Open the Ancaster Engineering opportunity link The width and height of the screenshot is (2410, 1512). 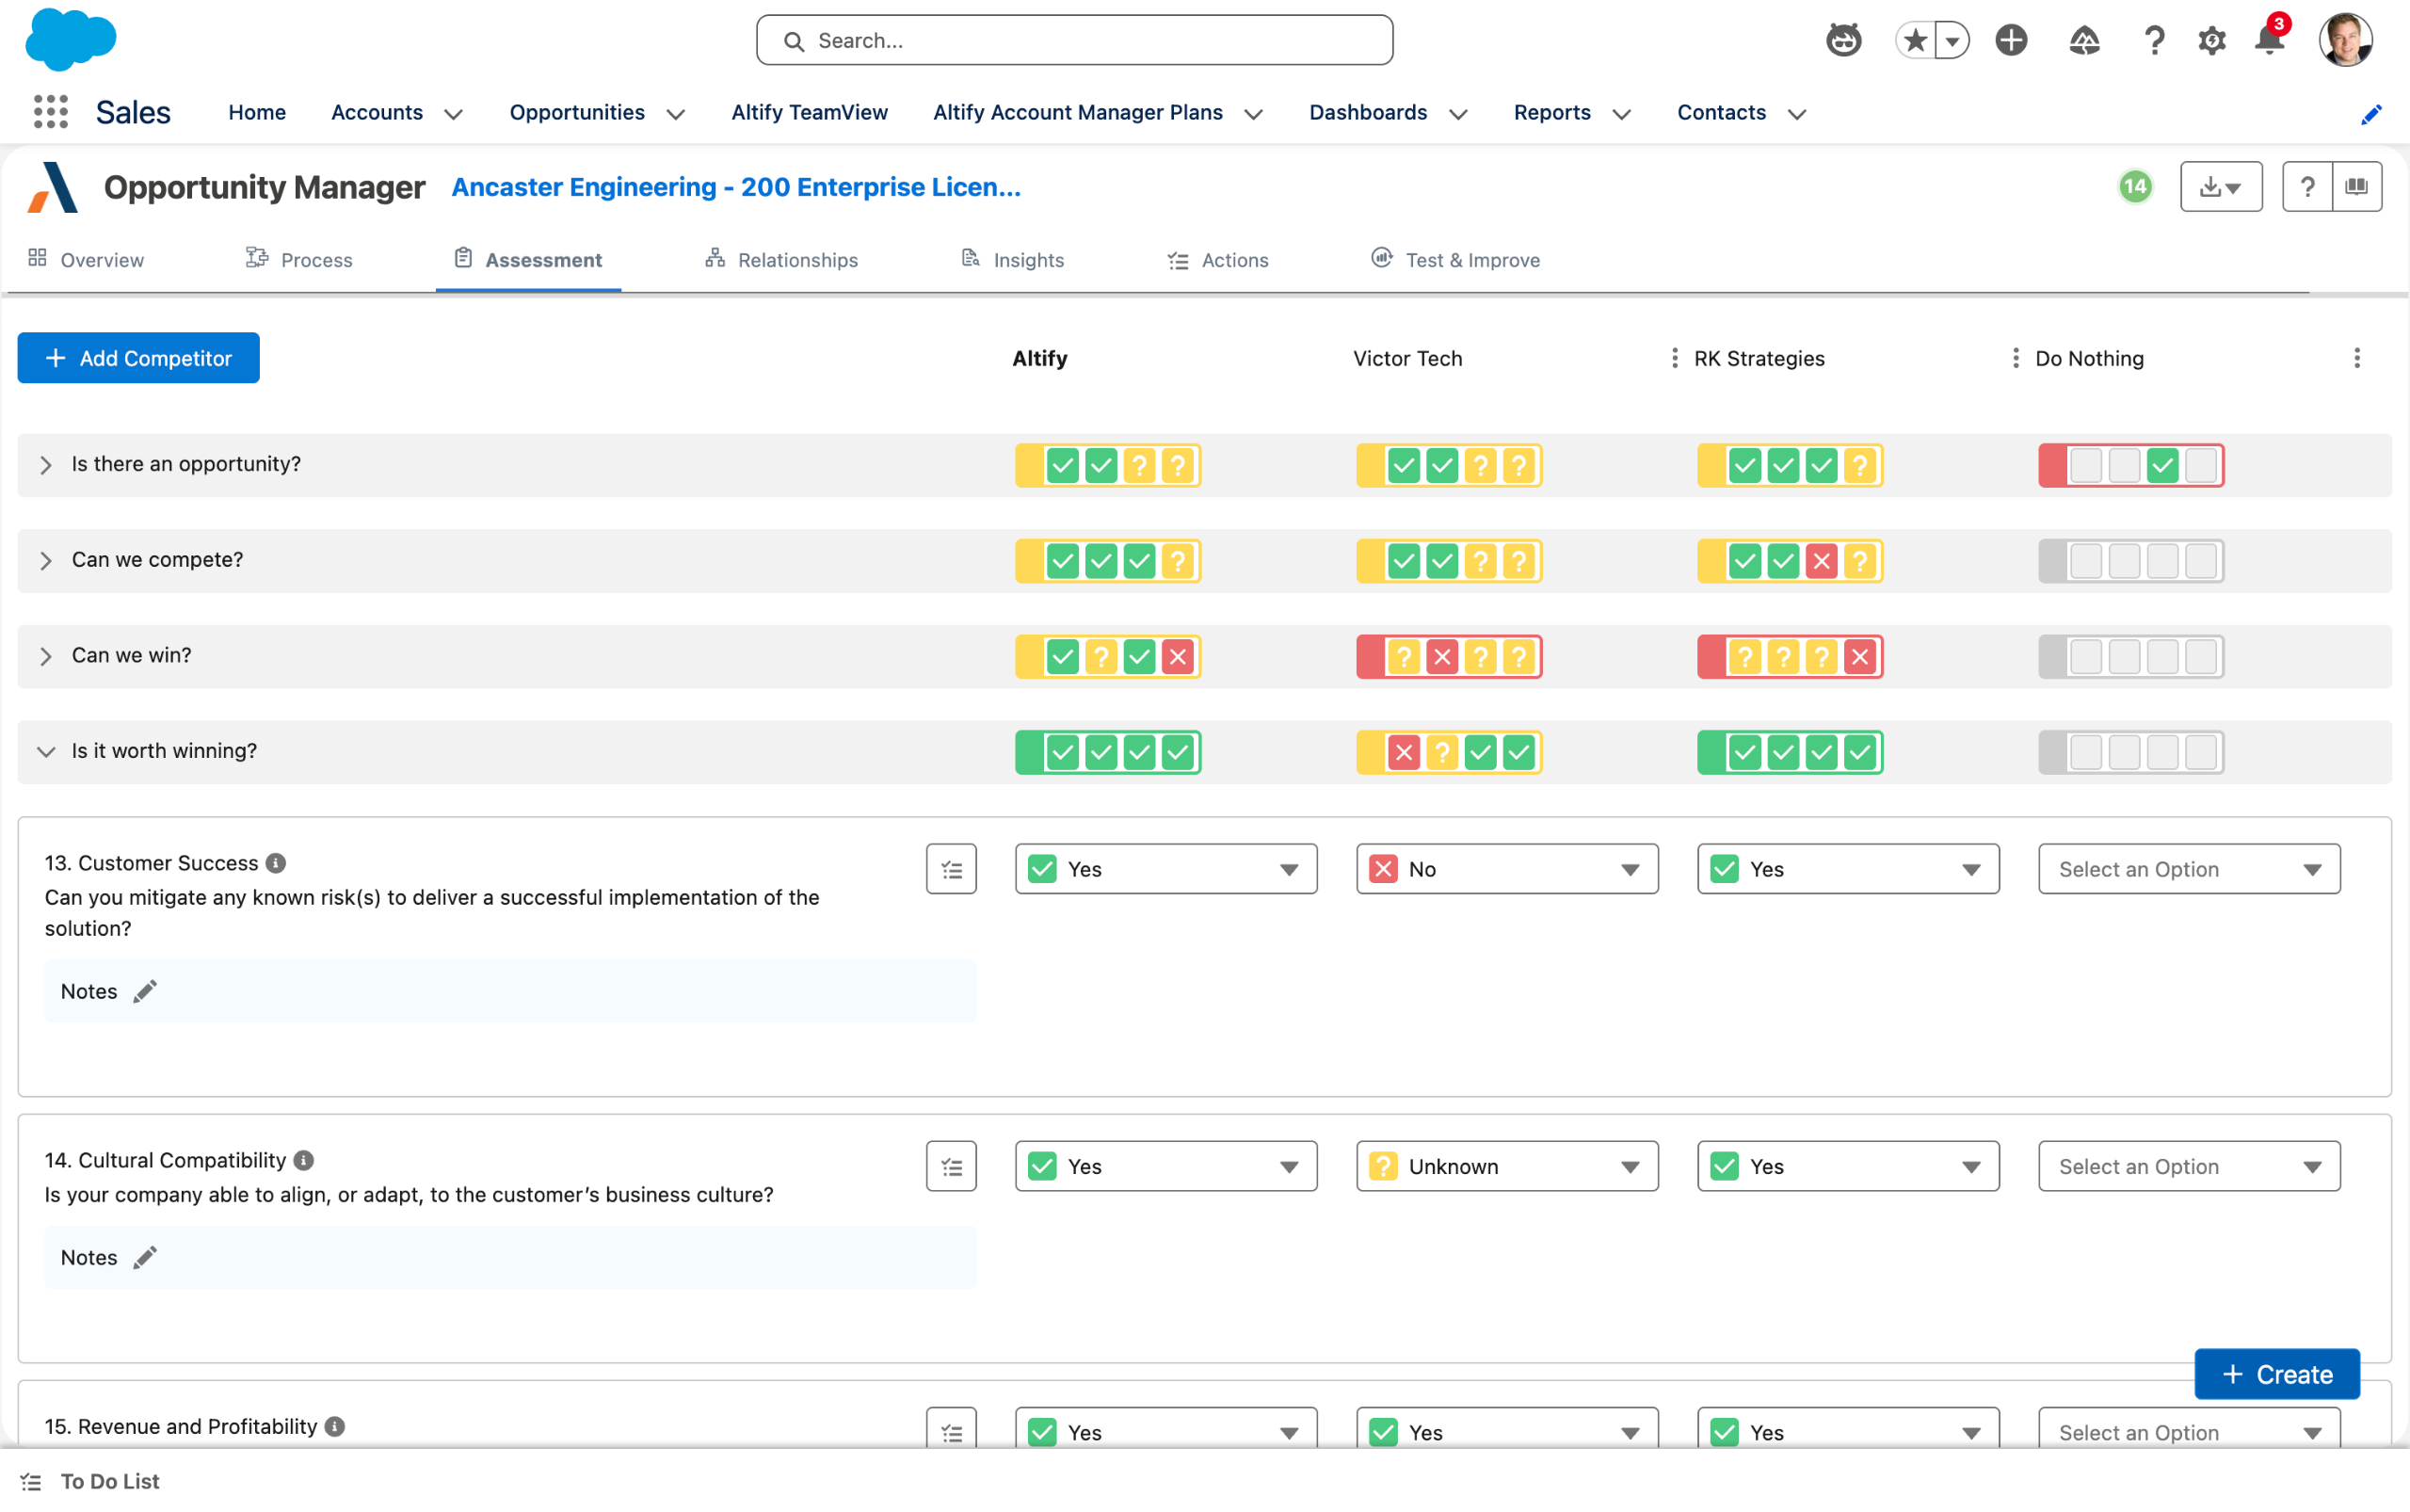[x=736, y=187]
